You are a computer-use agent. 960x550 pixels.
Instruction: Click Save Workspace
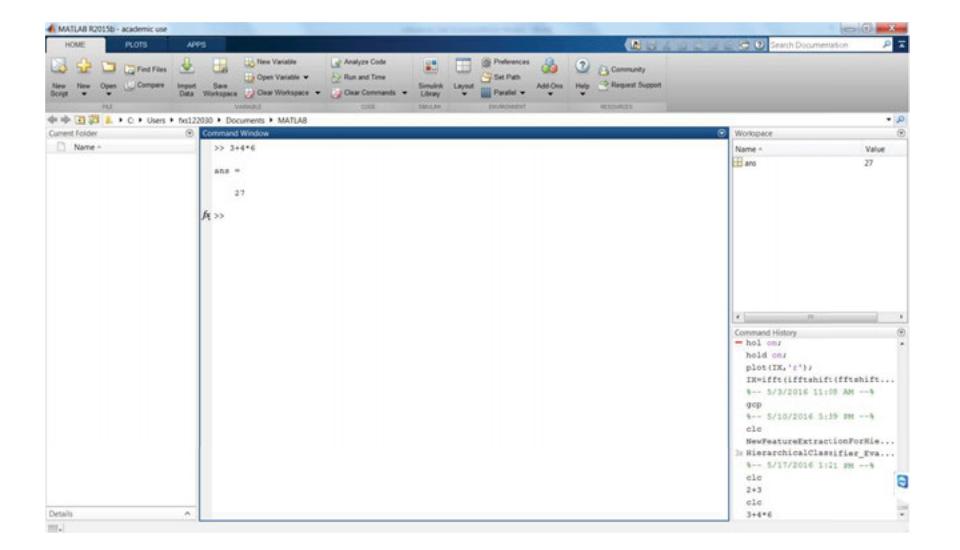220,78
